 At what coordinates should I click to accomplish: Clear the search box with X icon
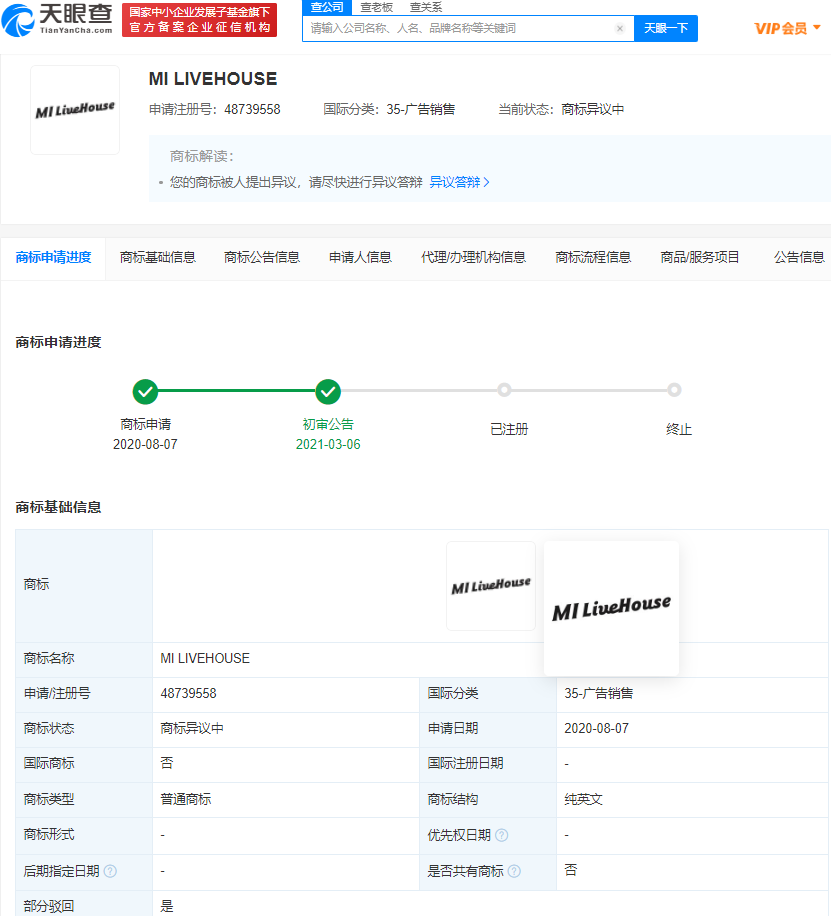(620, 28)
